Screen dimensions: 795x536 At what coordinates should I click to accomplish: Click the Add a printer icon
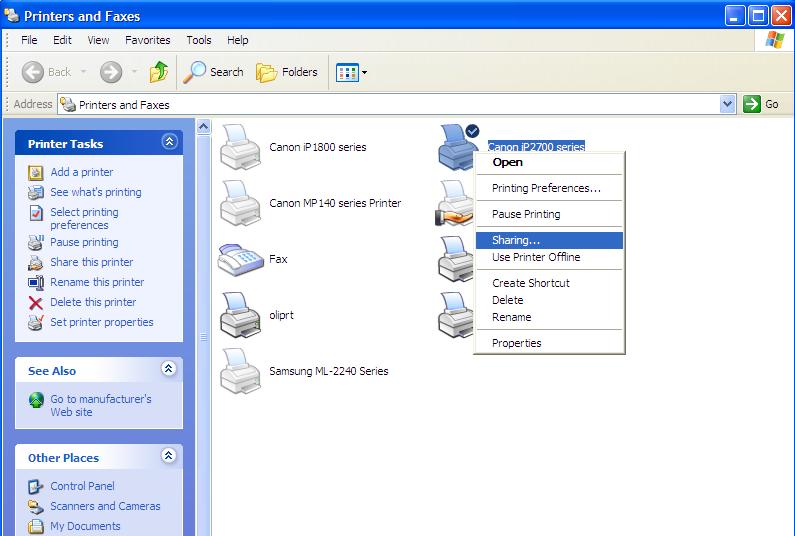pos(35,172)
